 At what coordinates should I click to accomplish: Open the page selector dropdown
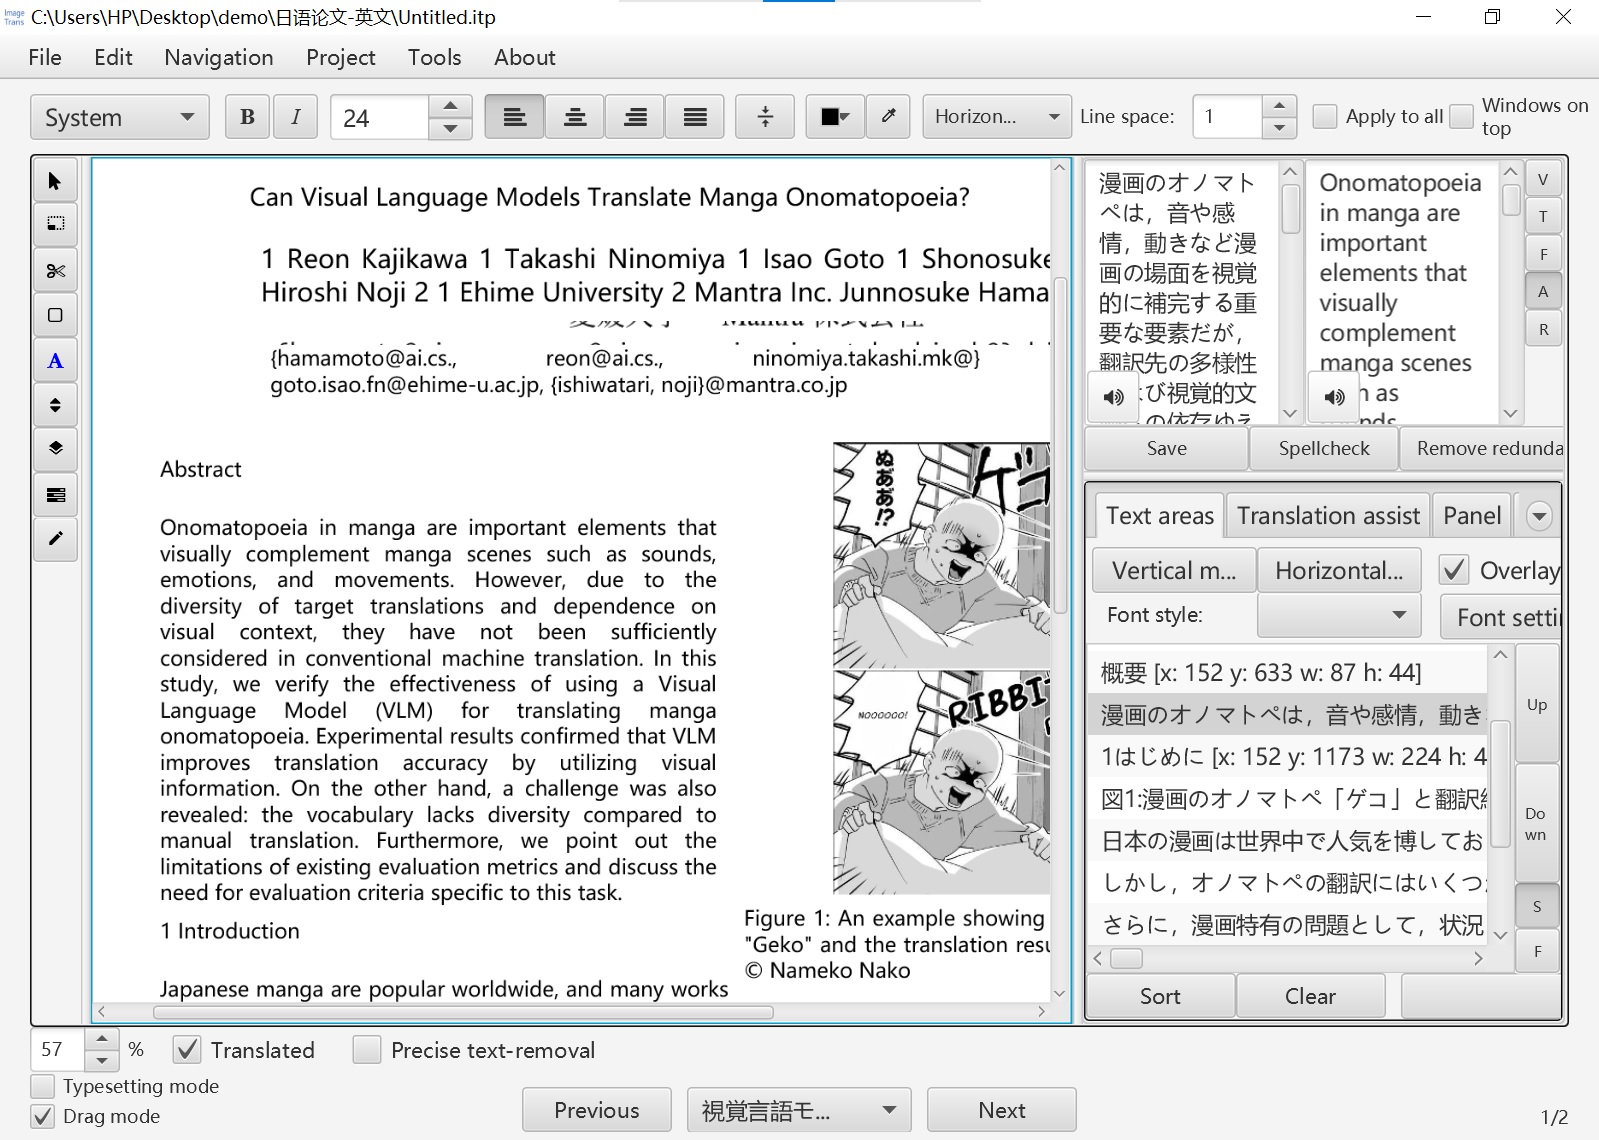799,1110
